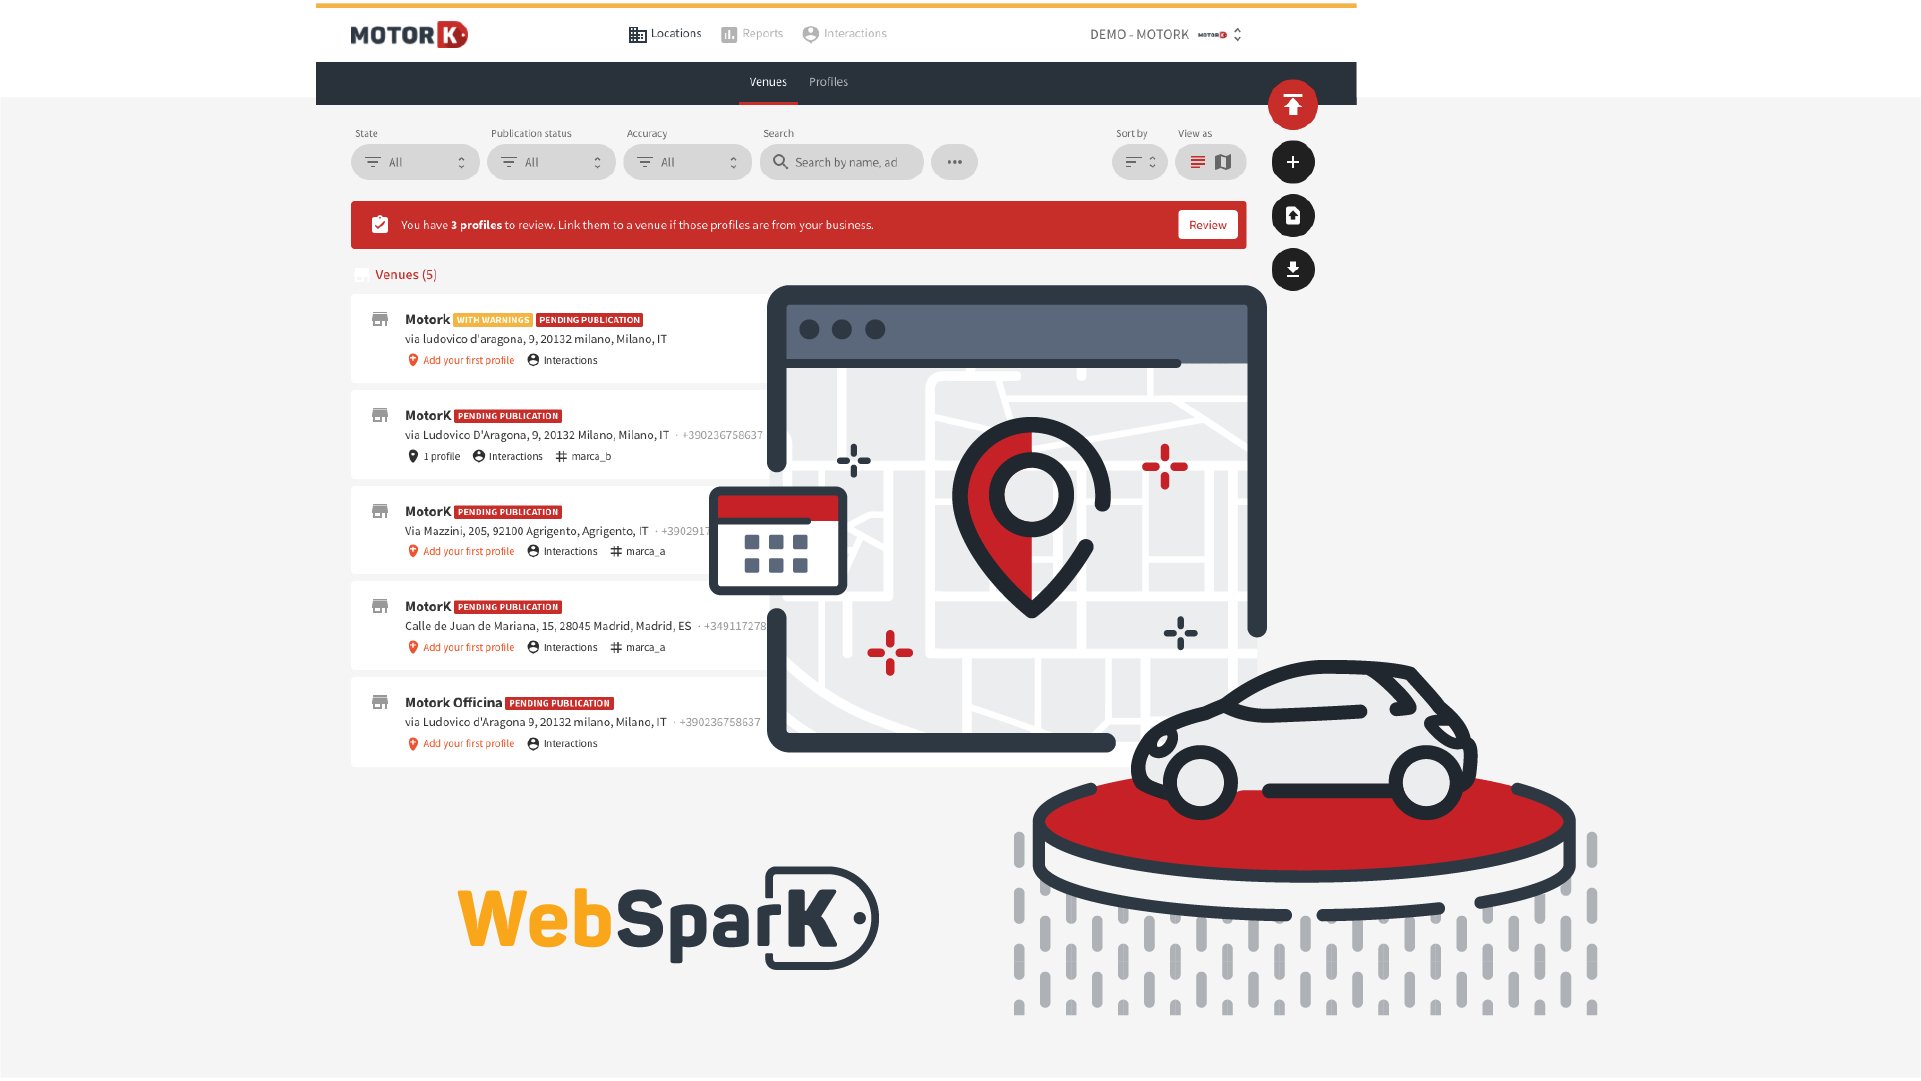1921x1081 pixels.
Task: Click the list view icon
Action: [1197, 161]
